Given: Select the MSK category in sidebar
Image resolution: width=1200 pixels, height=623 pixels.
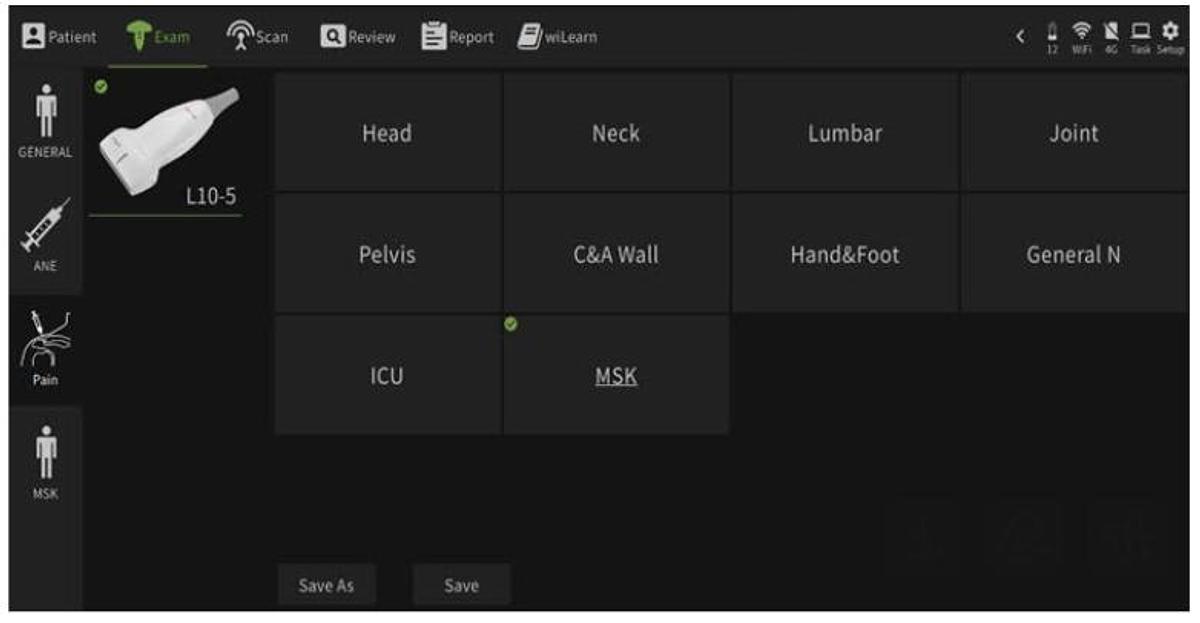Looking at the screenshot, I should tap(45, 463).
